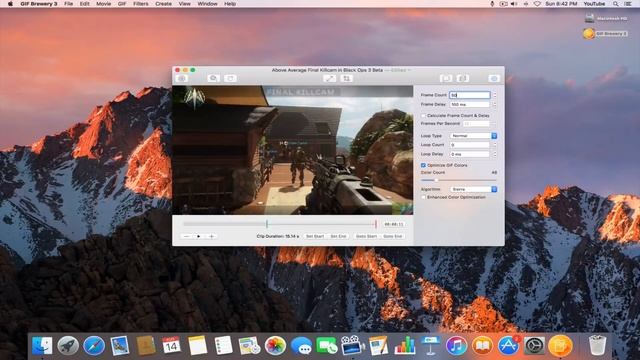Open the Create menu
Screen dimensions: 640x360
[163, 4]
